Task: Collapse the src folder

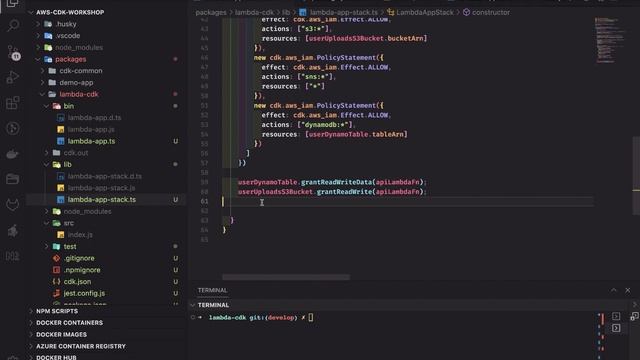Action: 47,223
